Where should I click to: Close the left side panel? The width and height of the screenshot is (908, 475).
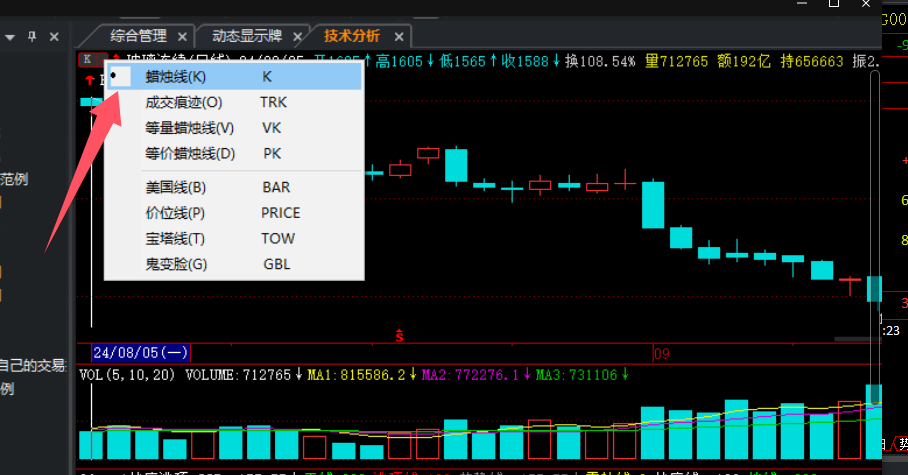point(54,37)
